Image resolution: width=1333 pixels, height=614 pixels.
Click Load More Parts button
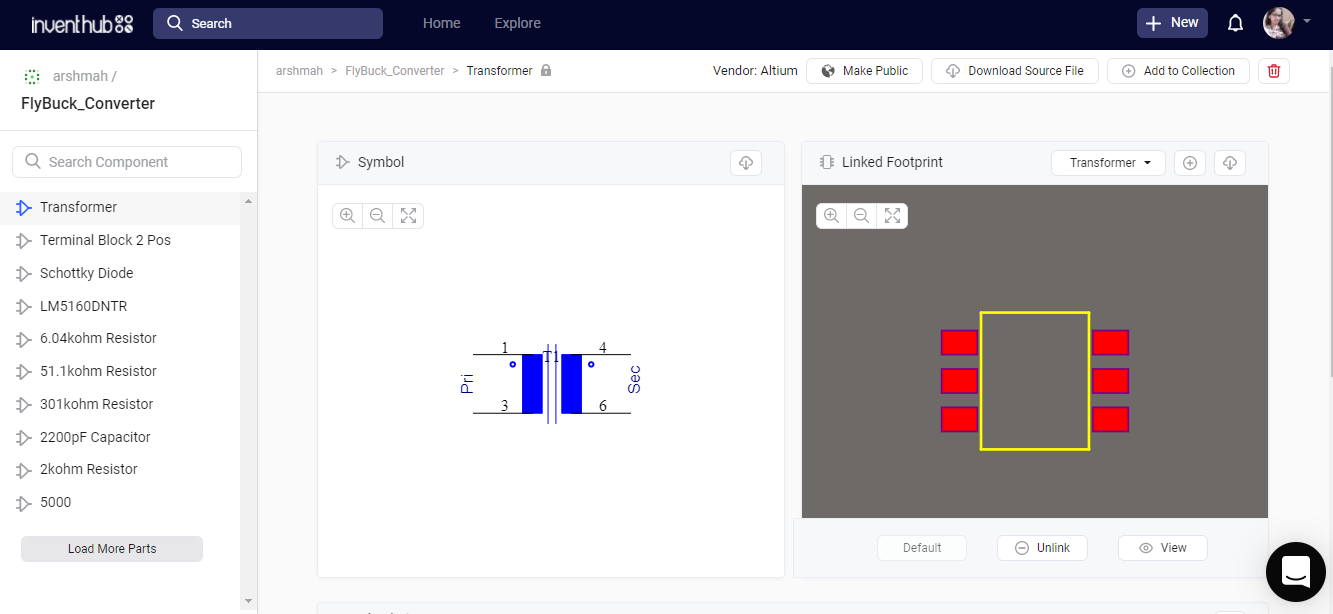[x=112, y=549]
